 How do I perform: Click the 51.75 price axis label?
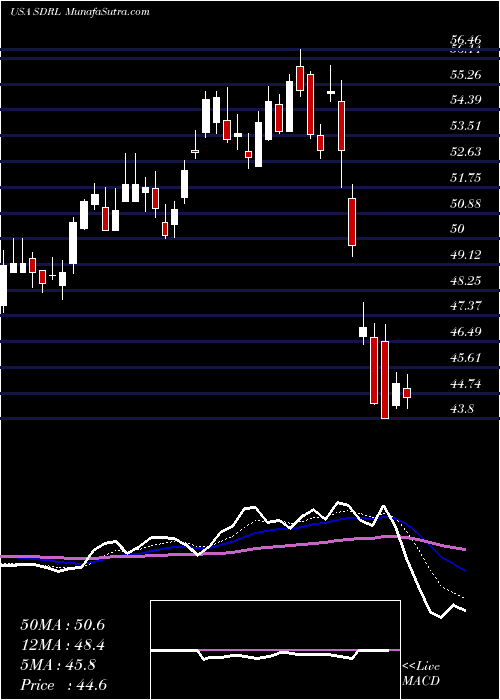tap(466, 178)
